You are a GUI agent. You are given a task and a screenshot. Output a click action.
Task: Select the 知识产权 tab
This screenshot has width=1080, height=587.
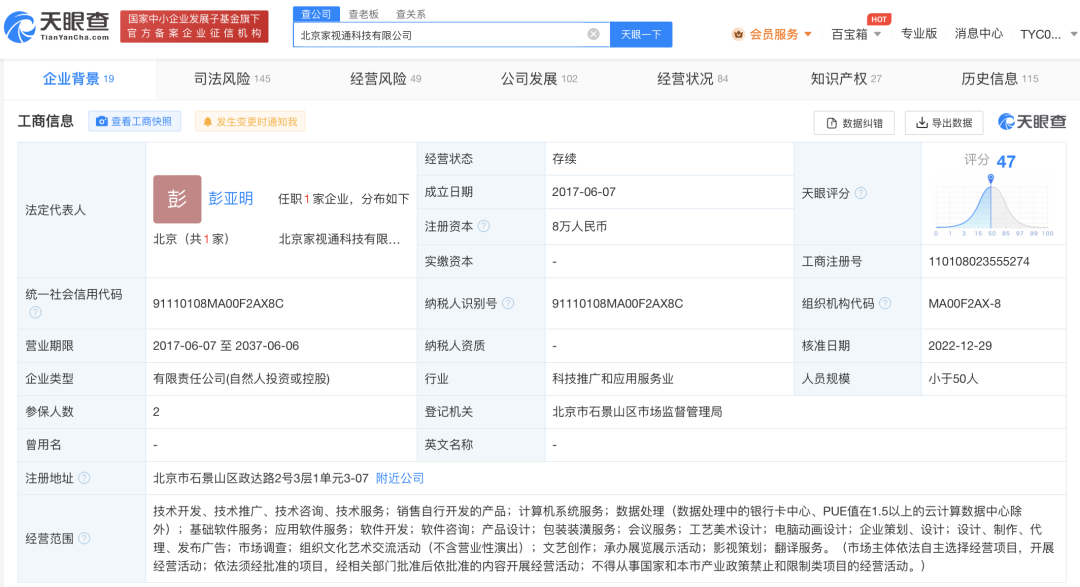846,79
